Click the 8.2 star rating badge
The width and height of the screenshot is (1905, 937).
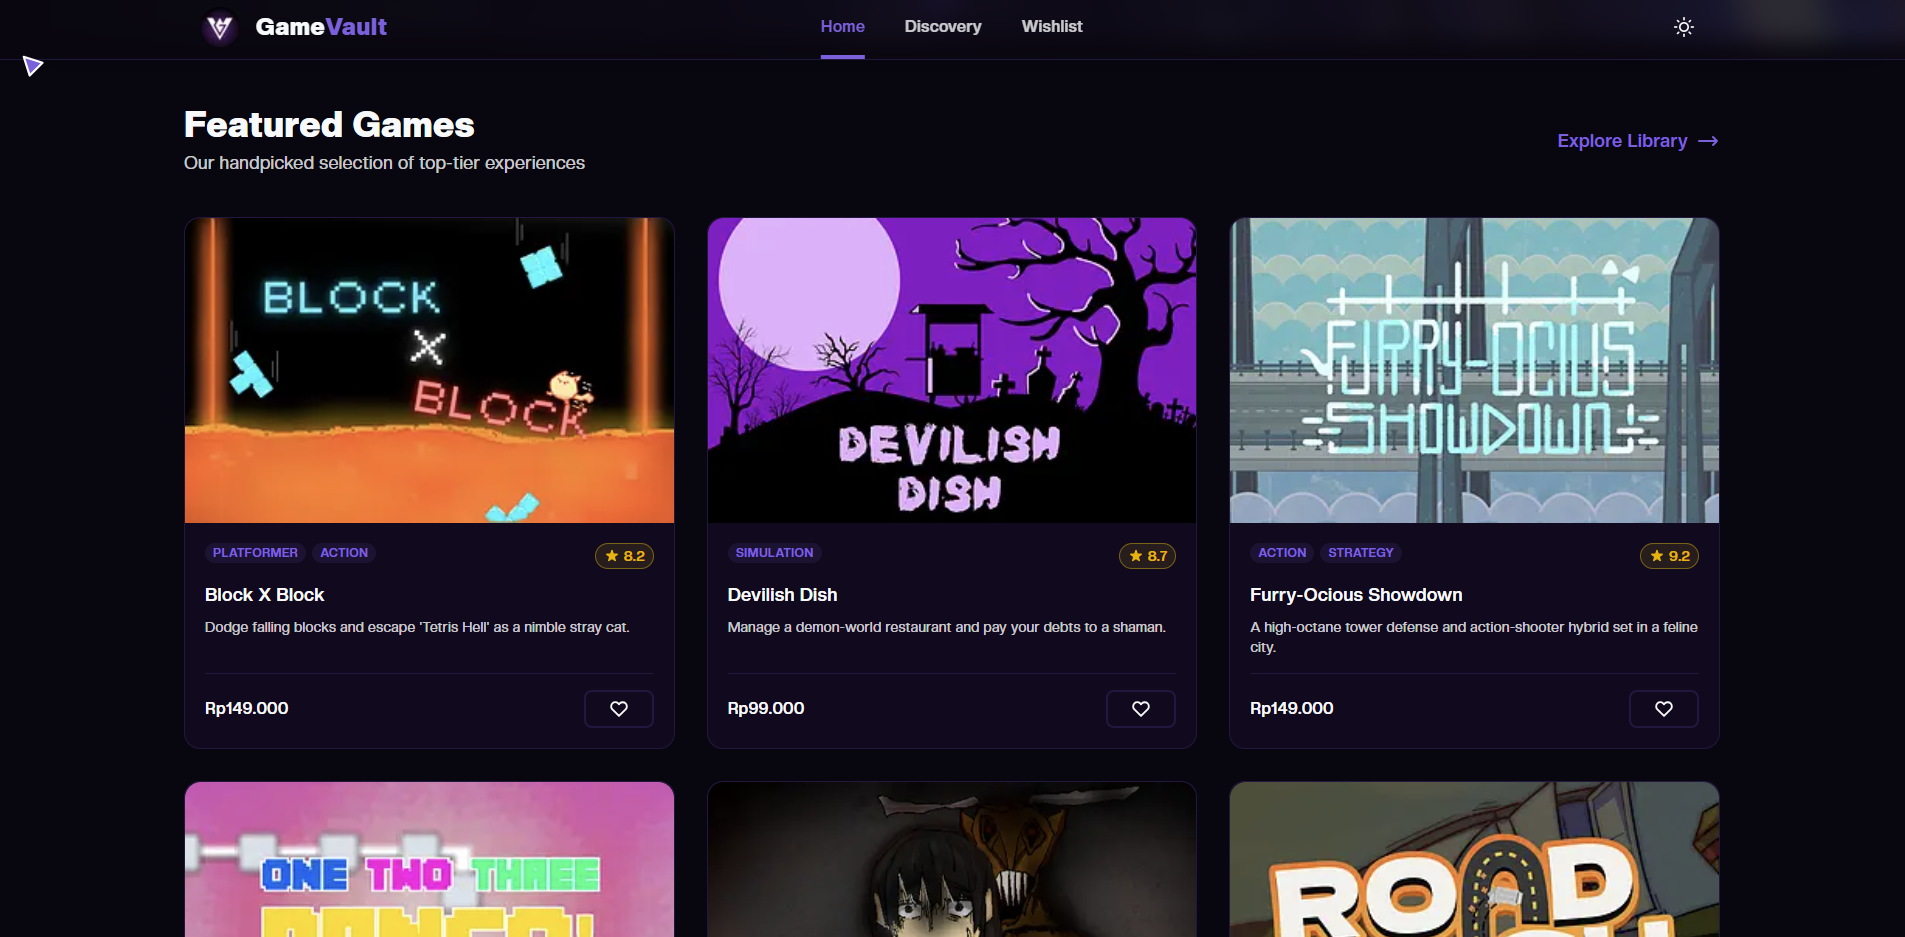pos(624,556)
